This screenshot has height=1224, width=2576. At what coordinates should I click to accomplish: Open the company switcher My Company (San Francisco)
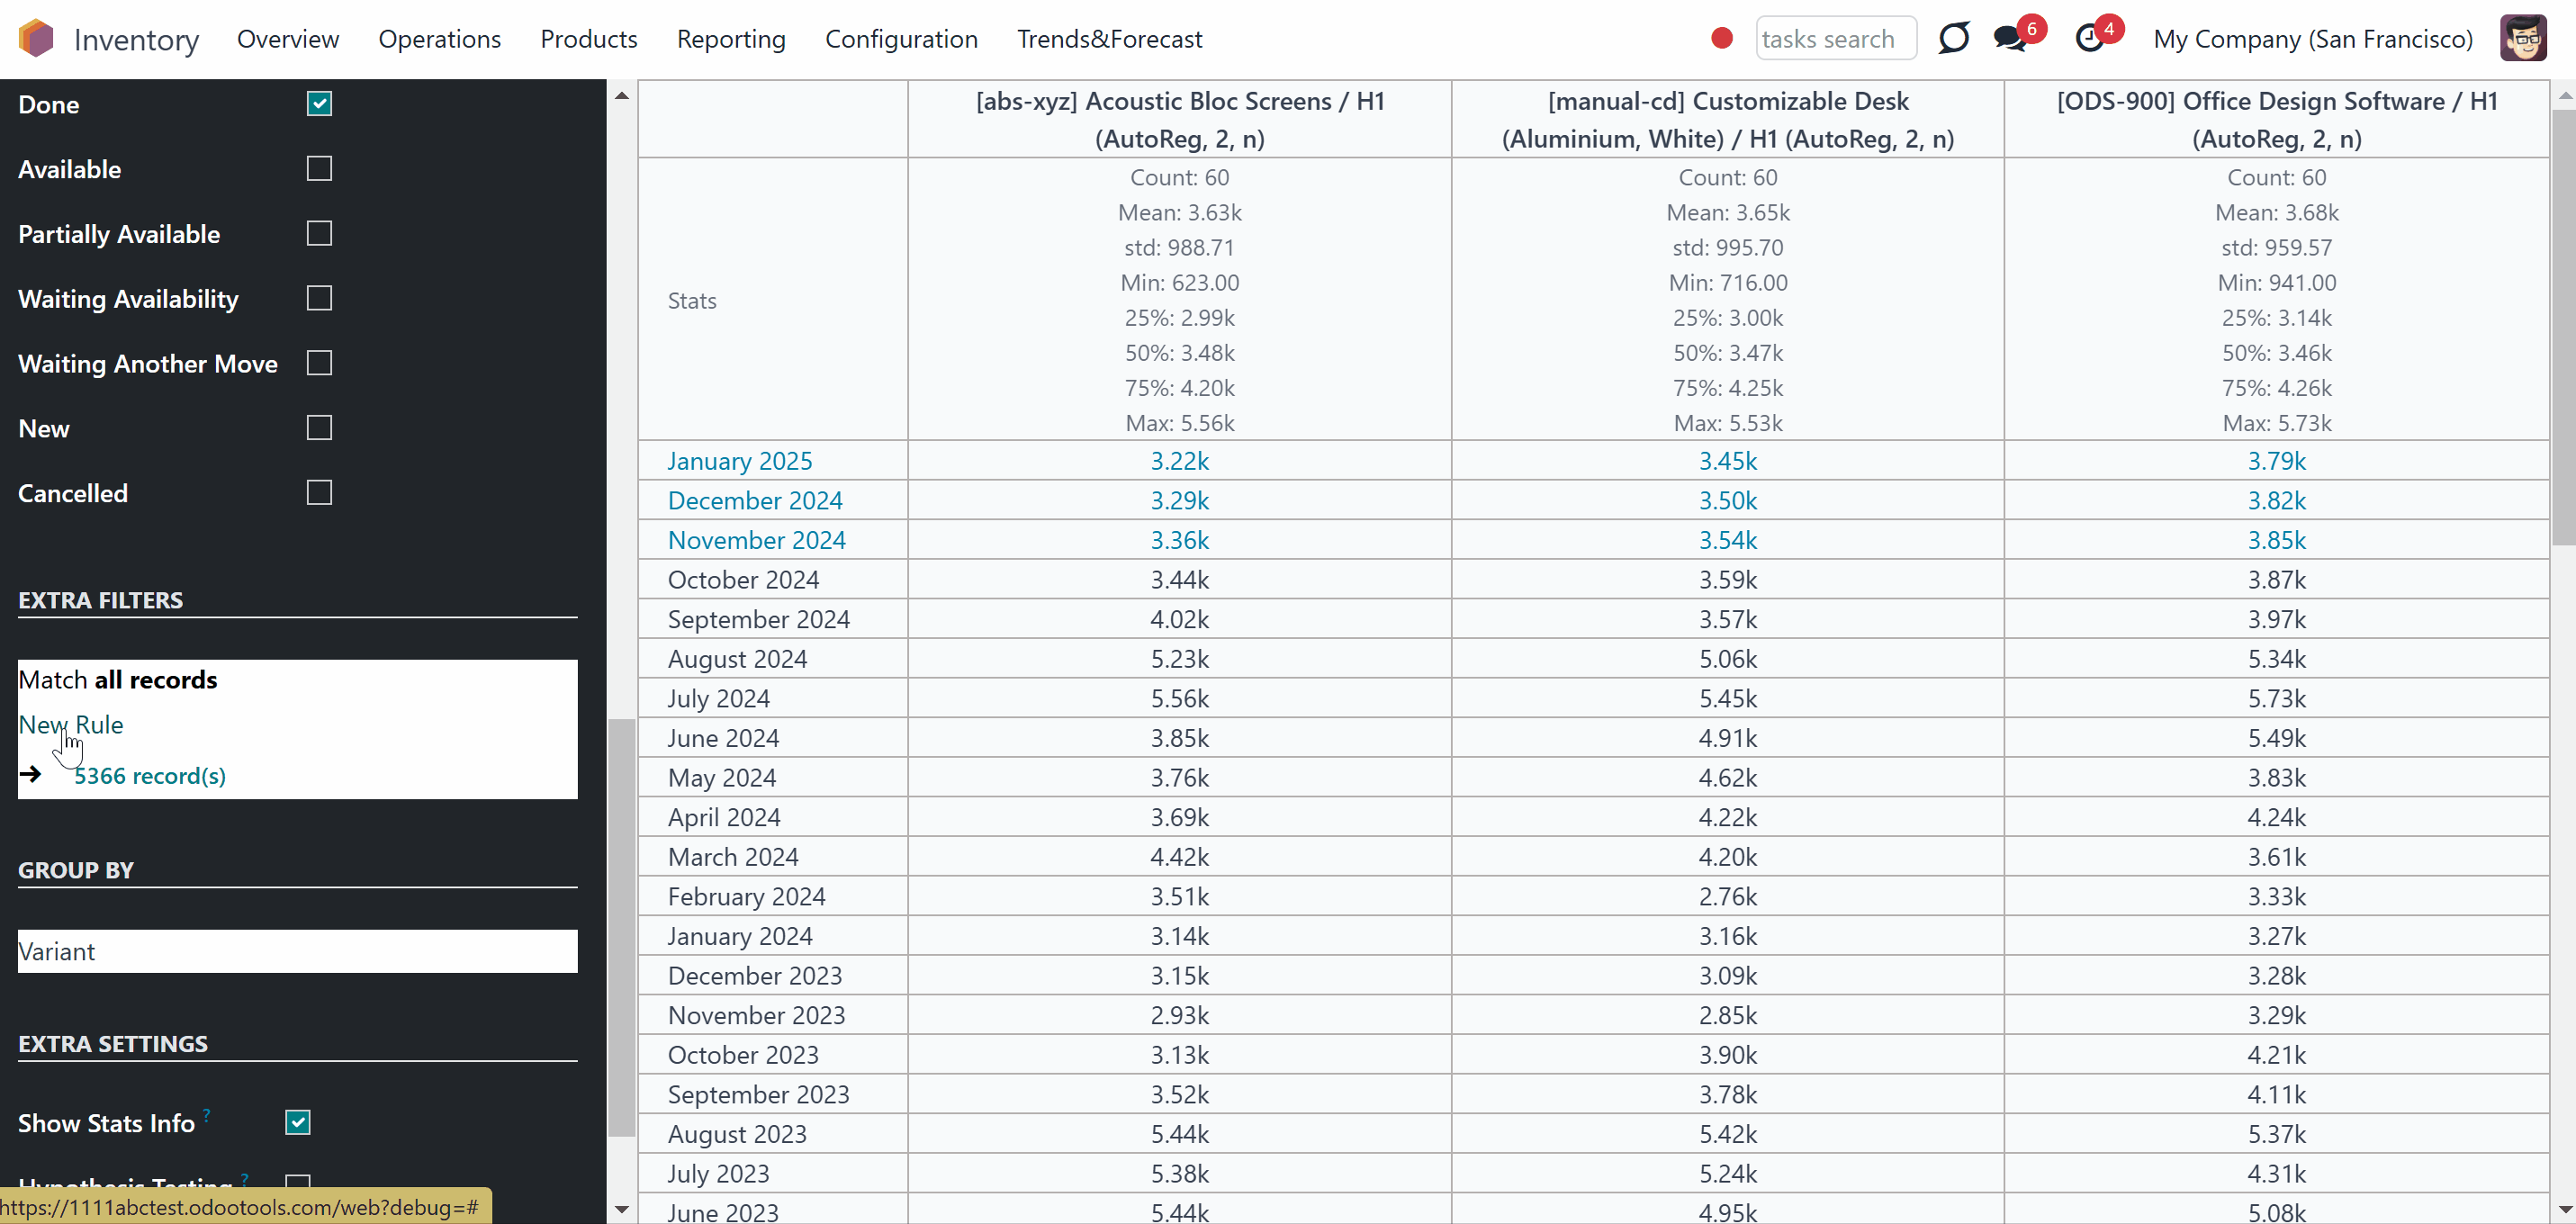[x=2312, y=39]
